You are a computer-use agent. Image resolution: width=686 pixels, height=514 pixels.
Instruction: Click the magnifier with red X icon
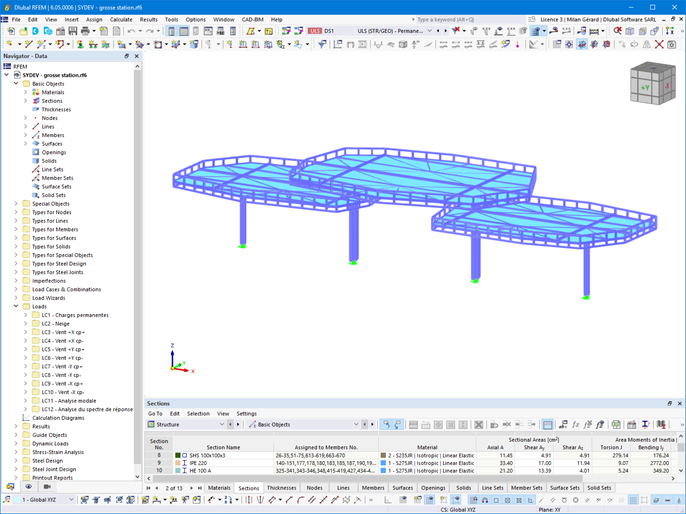(617, 31)
